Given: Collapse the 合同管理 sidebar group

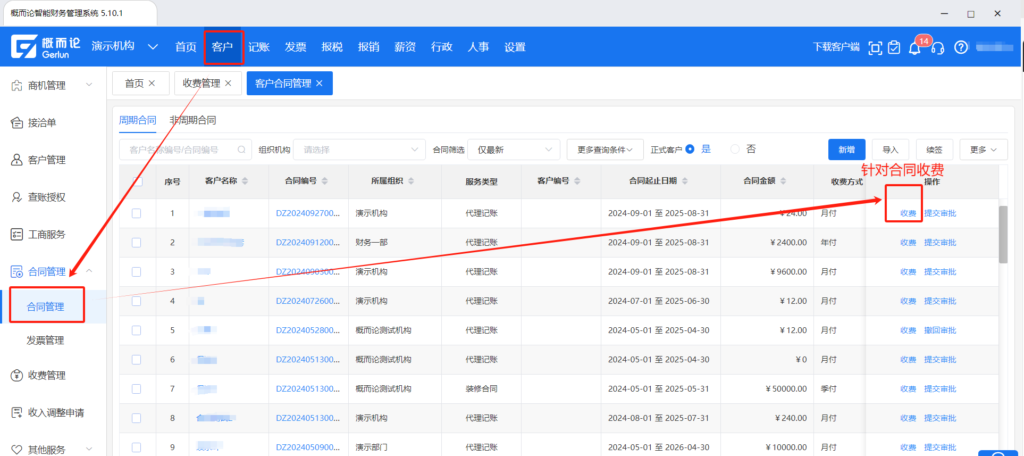Looking at the screenshot, I should point(89,271).
